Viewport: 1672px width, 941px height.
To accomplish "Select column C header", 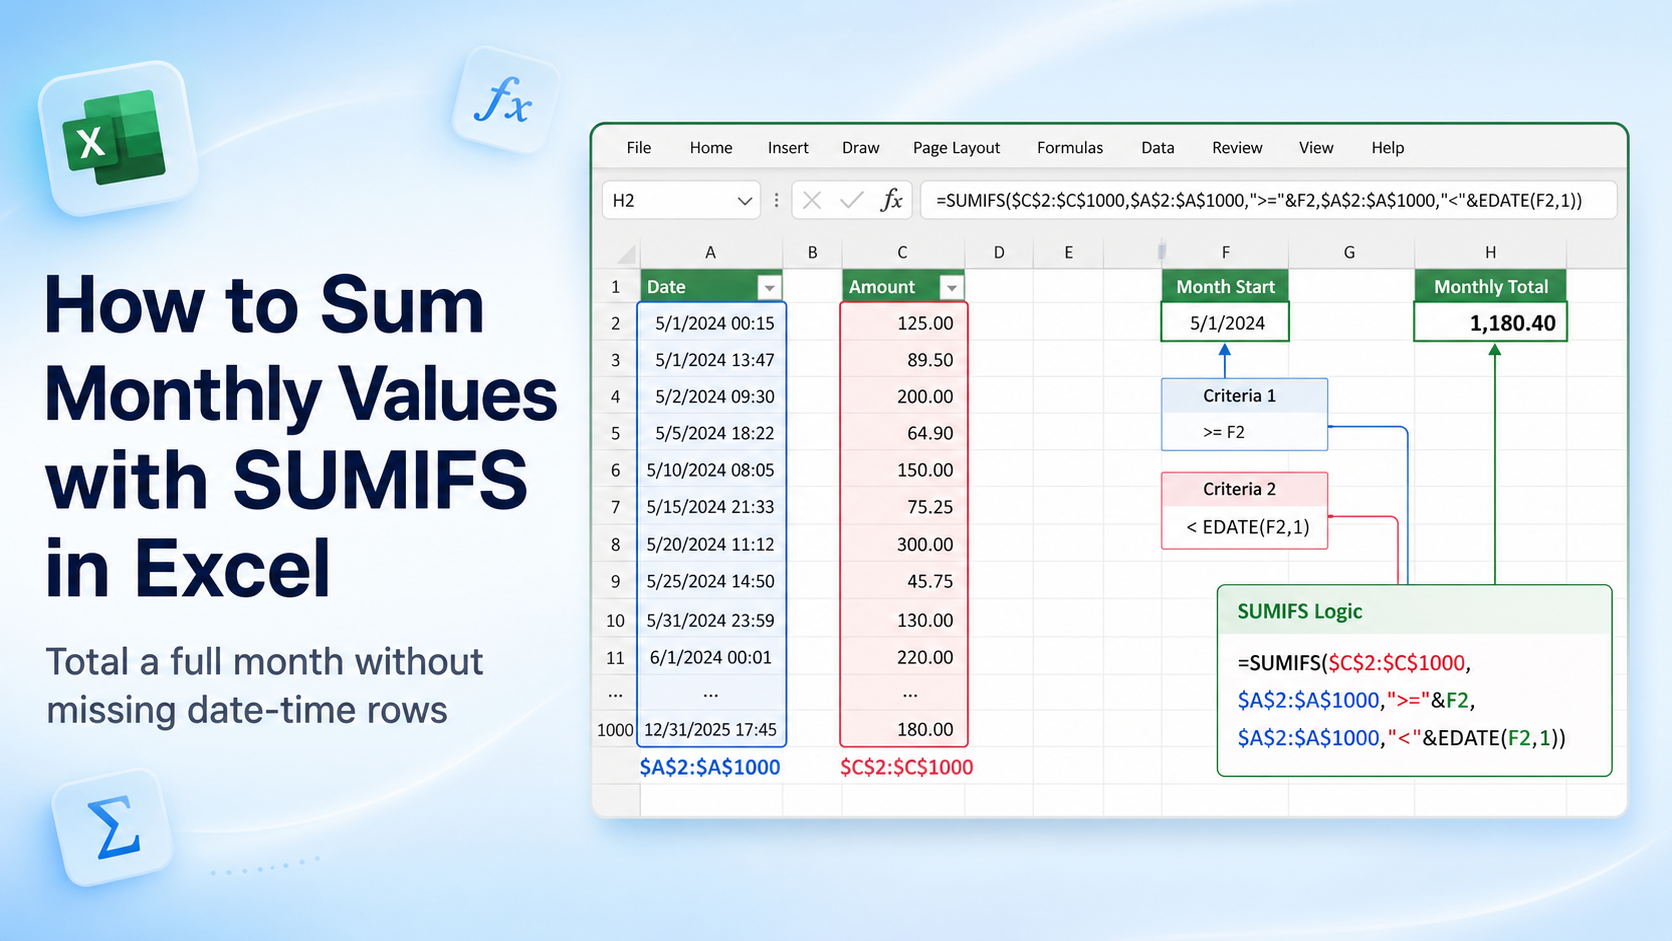I will pos(902,253).
